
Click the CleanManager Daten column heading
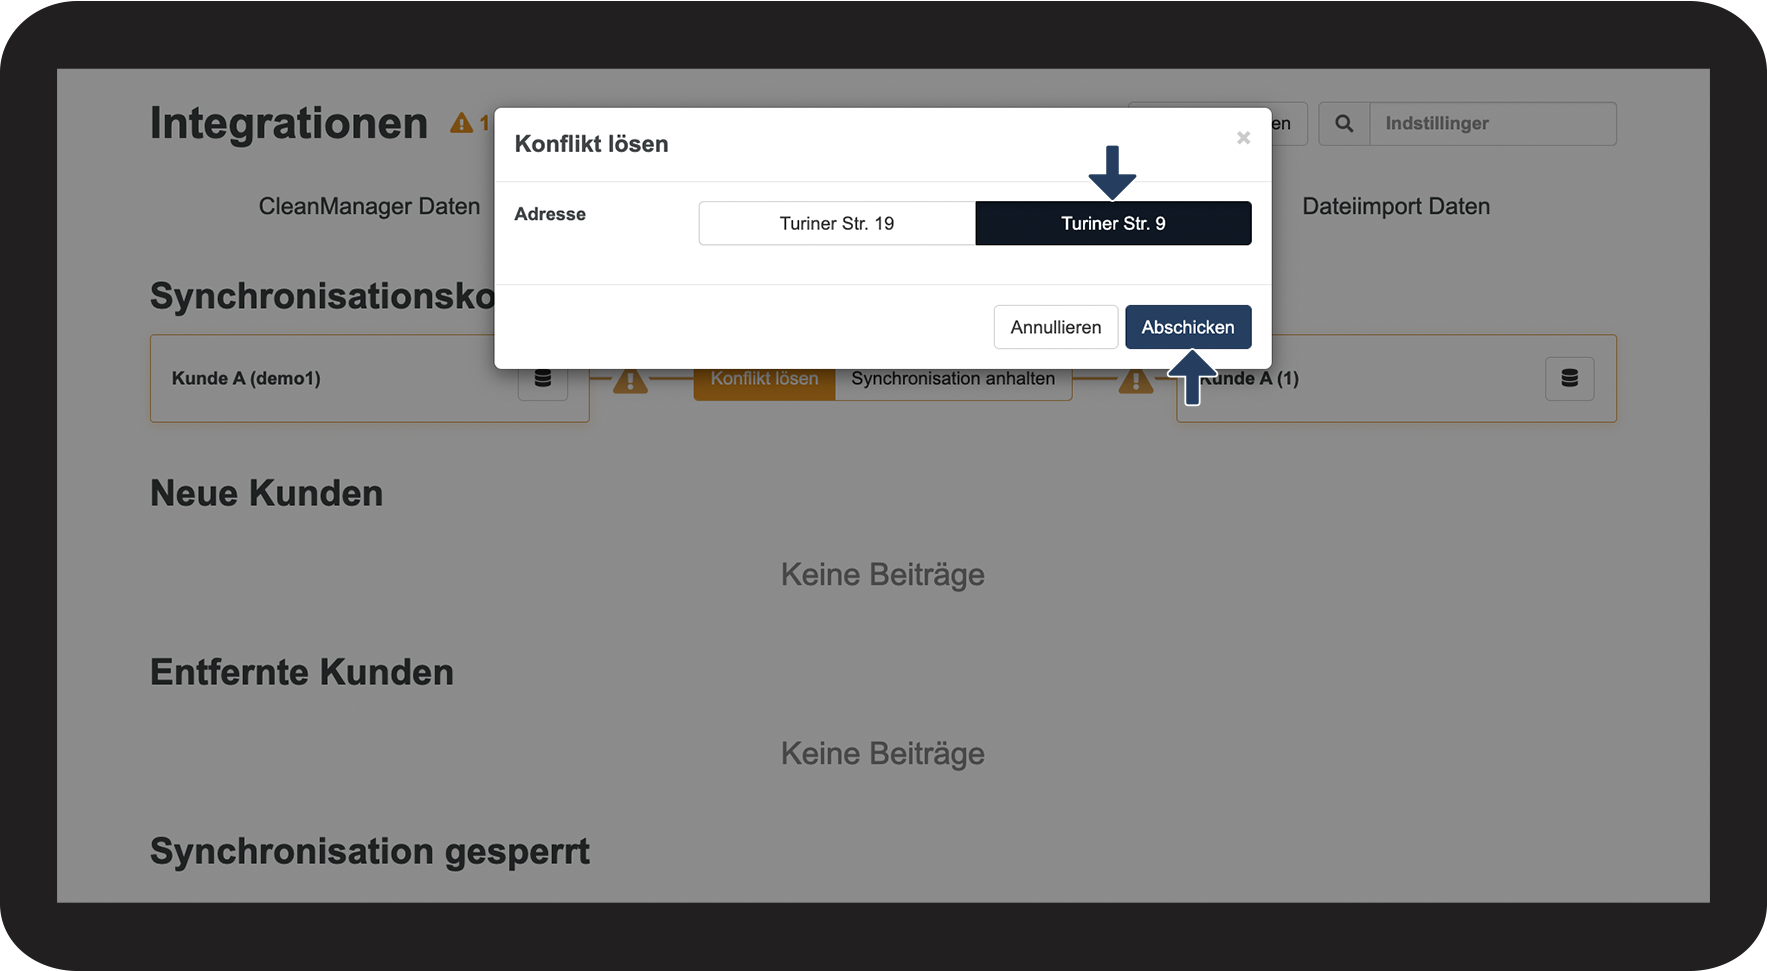coord(369,206)
